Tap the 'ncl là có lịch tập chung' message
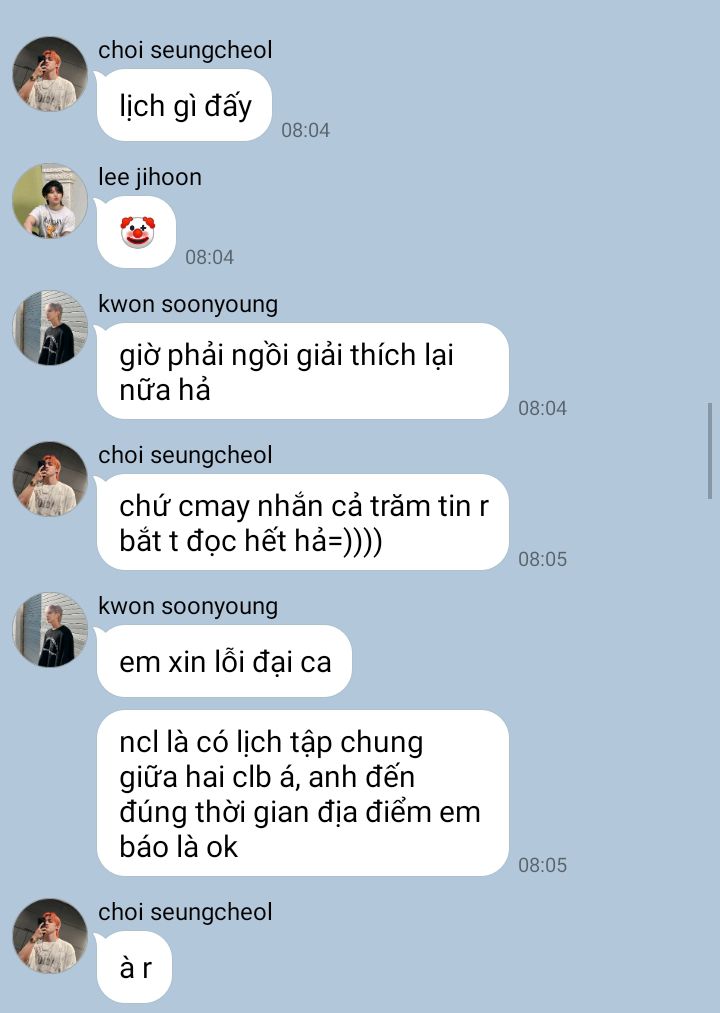The image size is (720, 1013). [302, 793]
